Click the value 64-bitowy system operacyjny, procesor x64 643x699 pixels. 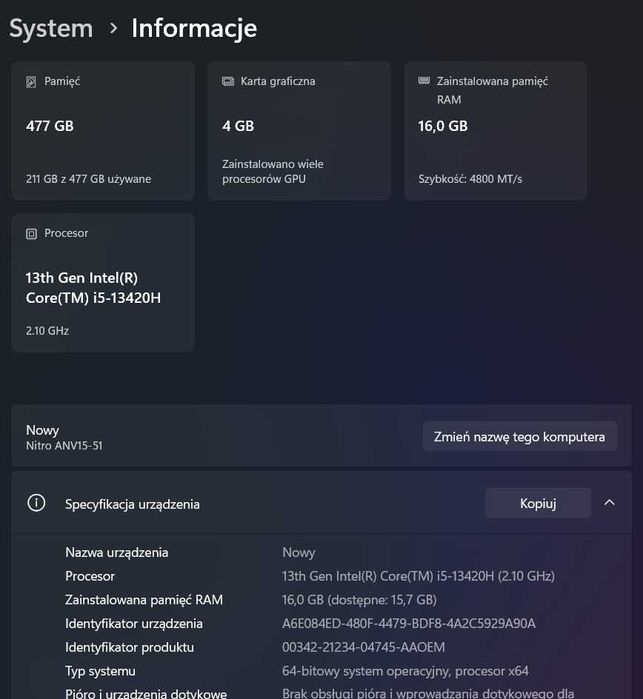point(405,671)
